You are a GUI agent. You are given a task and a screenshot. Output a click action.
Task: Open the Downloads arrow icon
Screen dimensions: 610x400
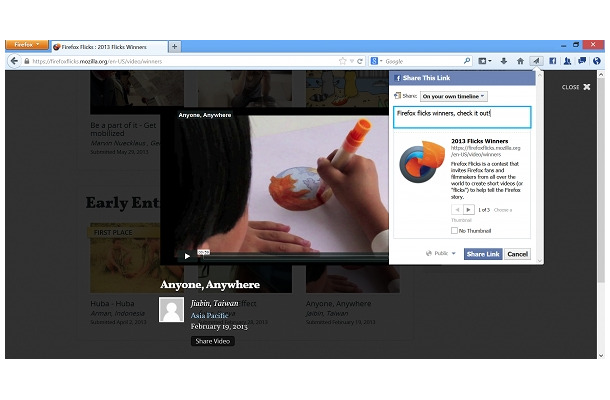(504, 61)
